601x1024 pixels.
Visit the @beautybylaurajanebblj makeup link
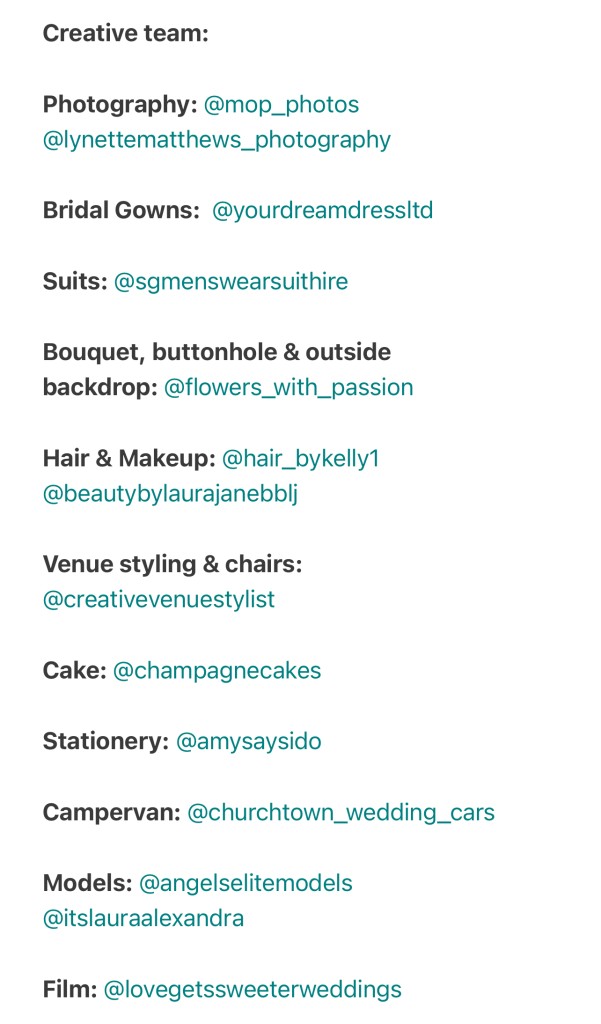coord(171,494)
